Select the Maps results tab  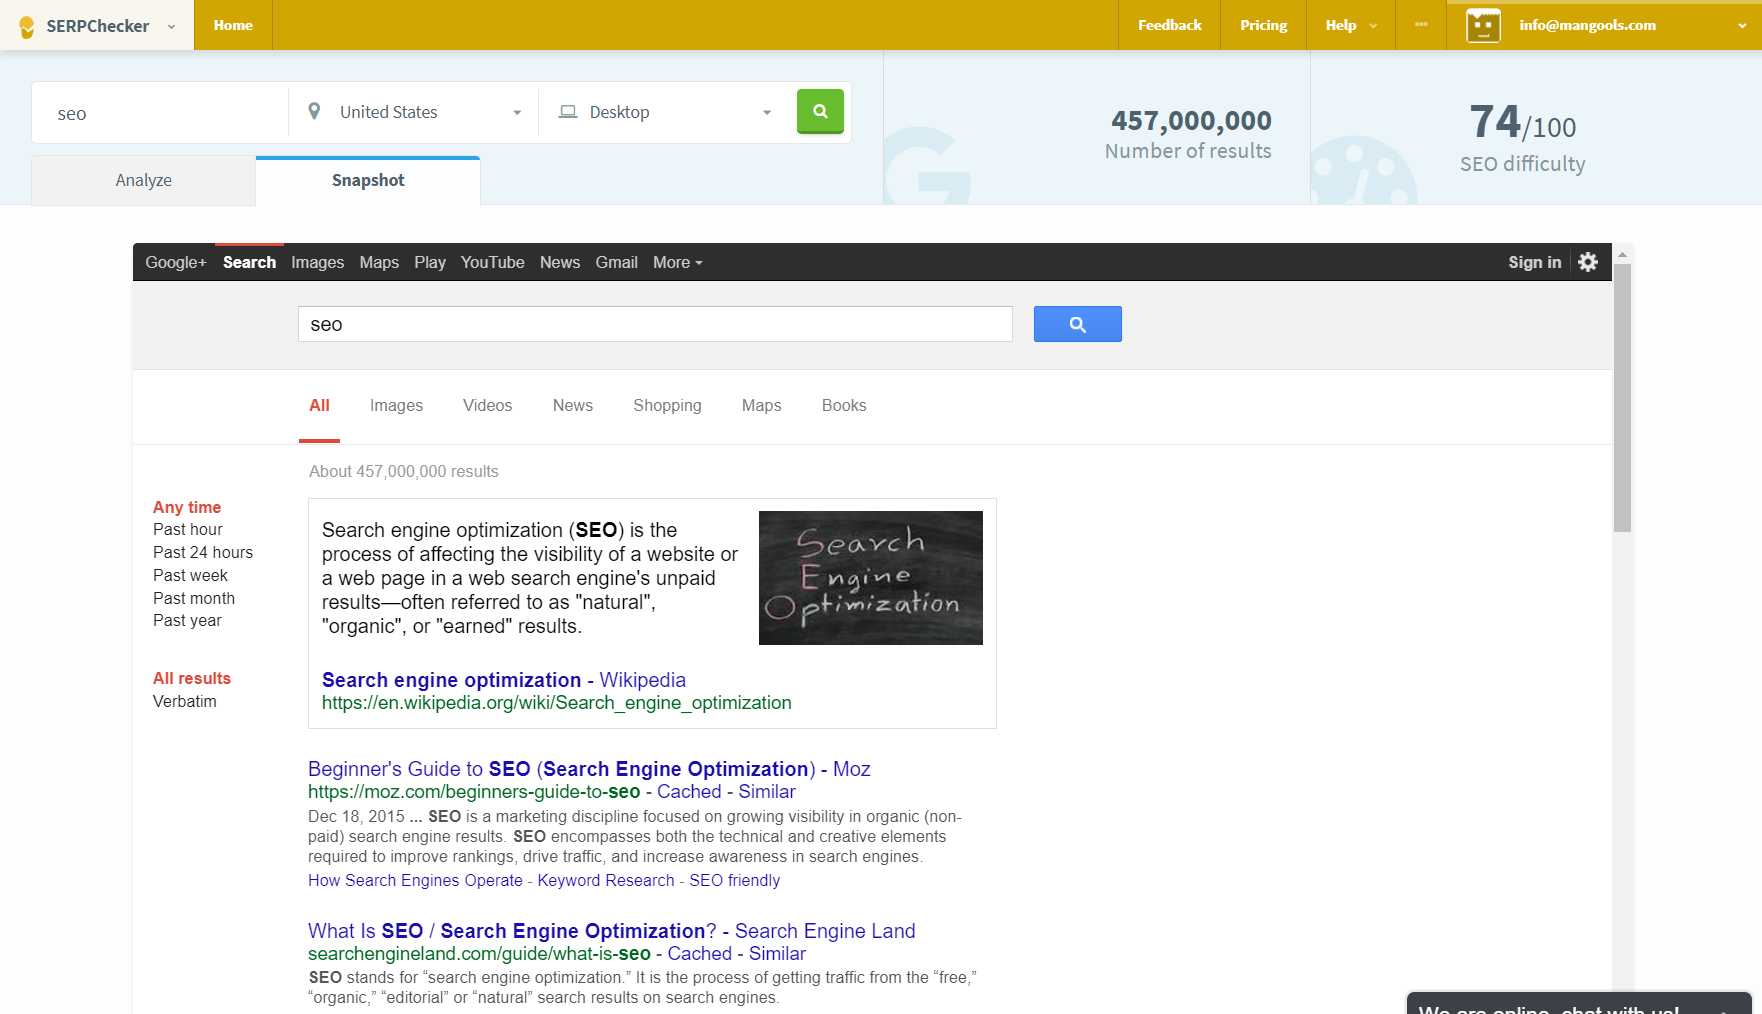[761, 405]
